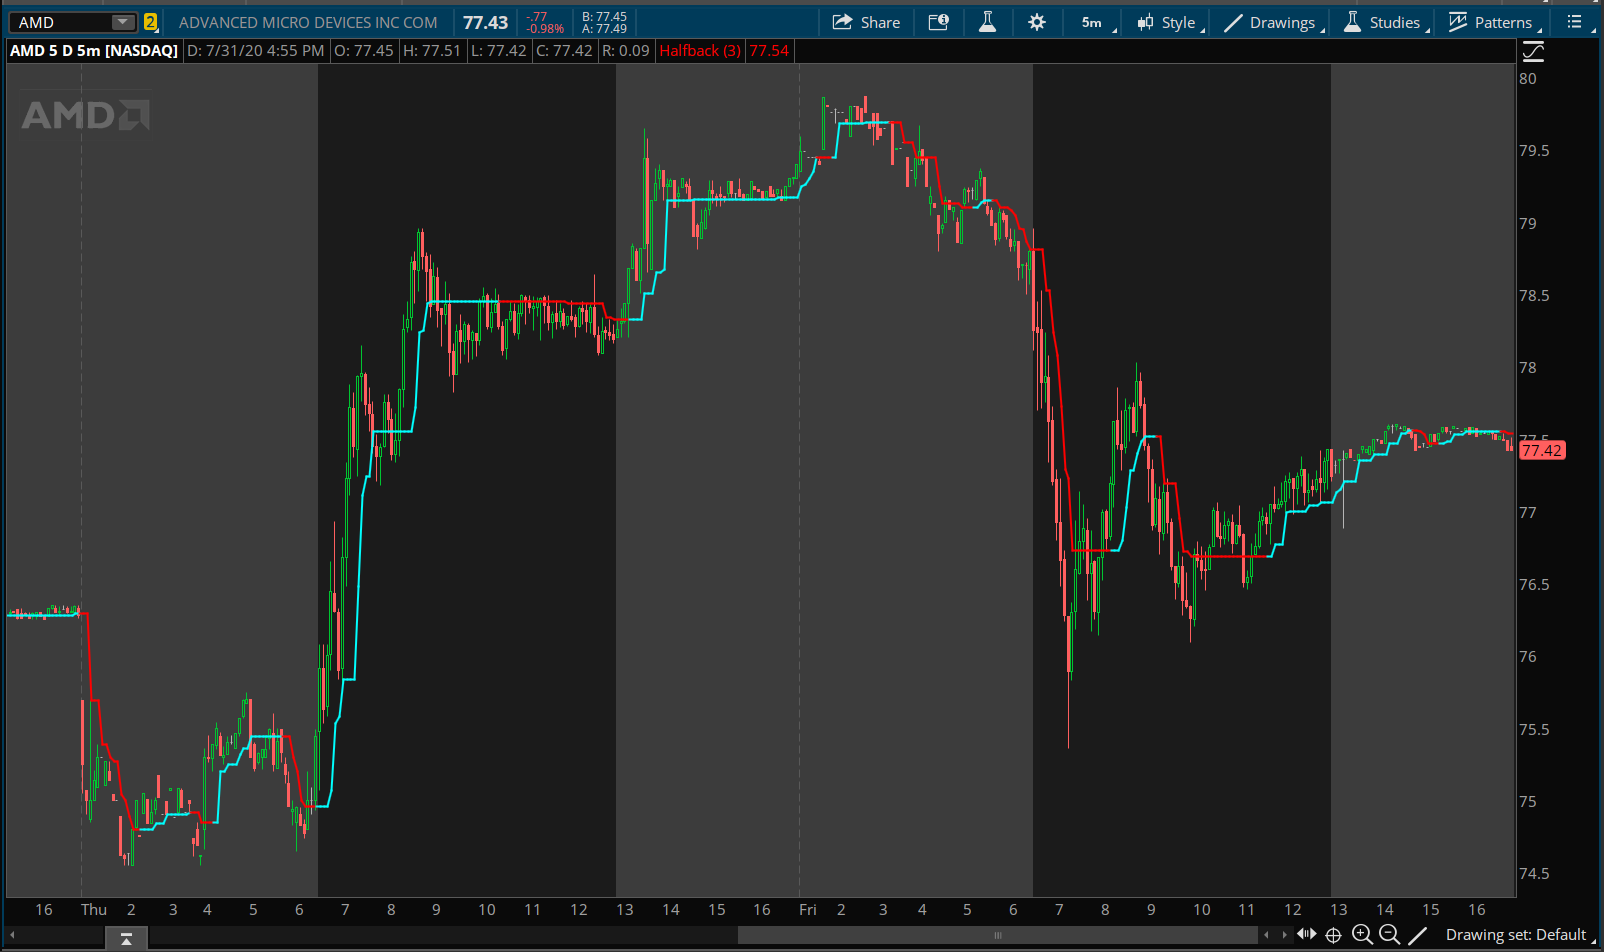
Task: Click the 76 price axis label
Action: click(1527, 656)
